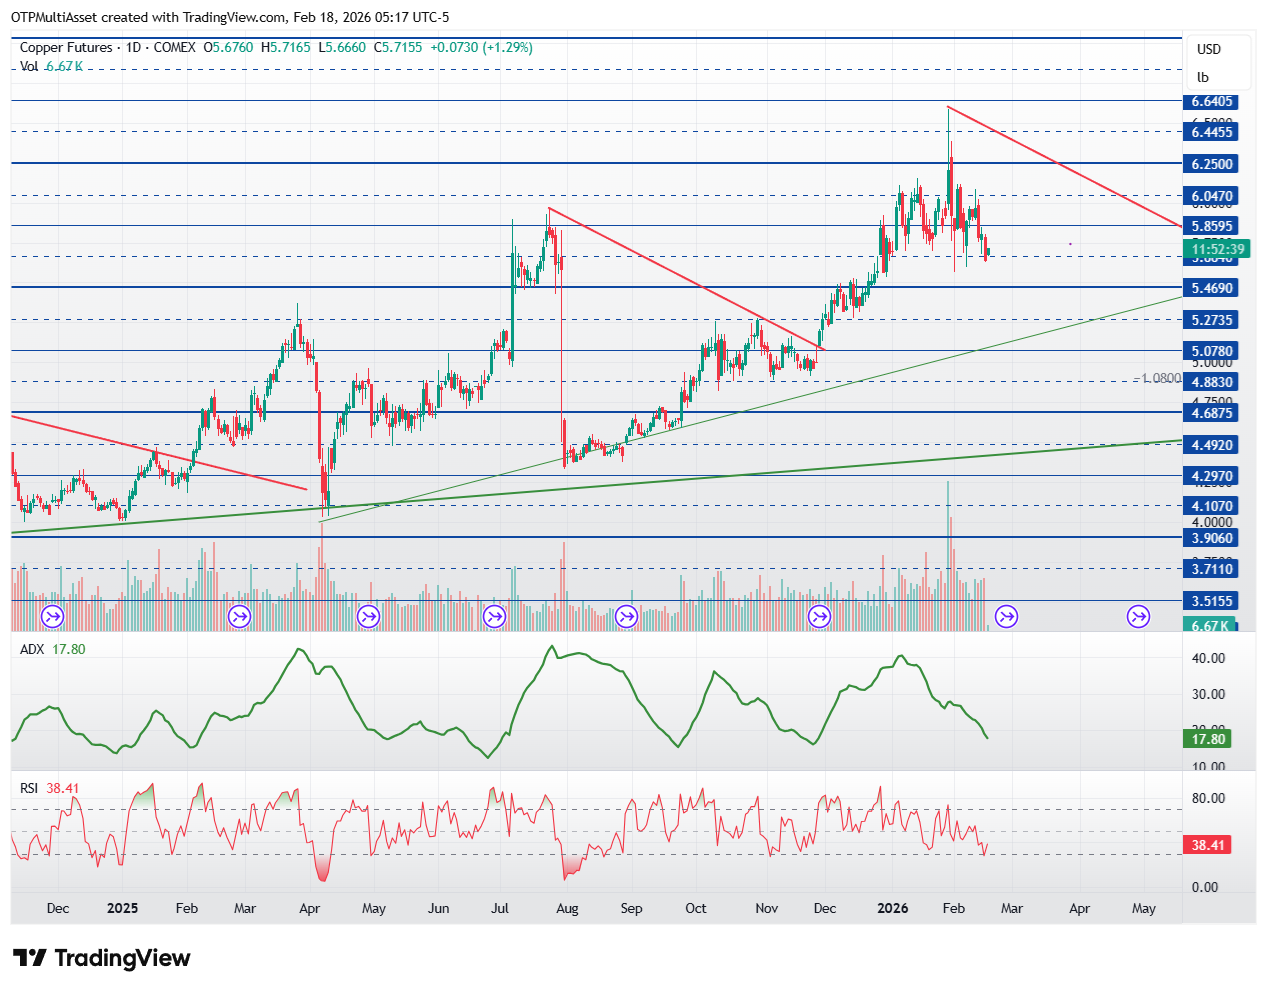Click the purple rollover icon above May 2025
1267x992 pixels.
(369, 616)
